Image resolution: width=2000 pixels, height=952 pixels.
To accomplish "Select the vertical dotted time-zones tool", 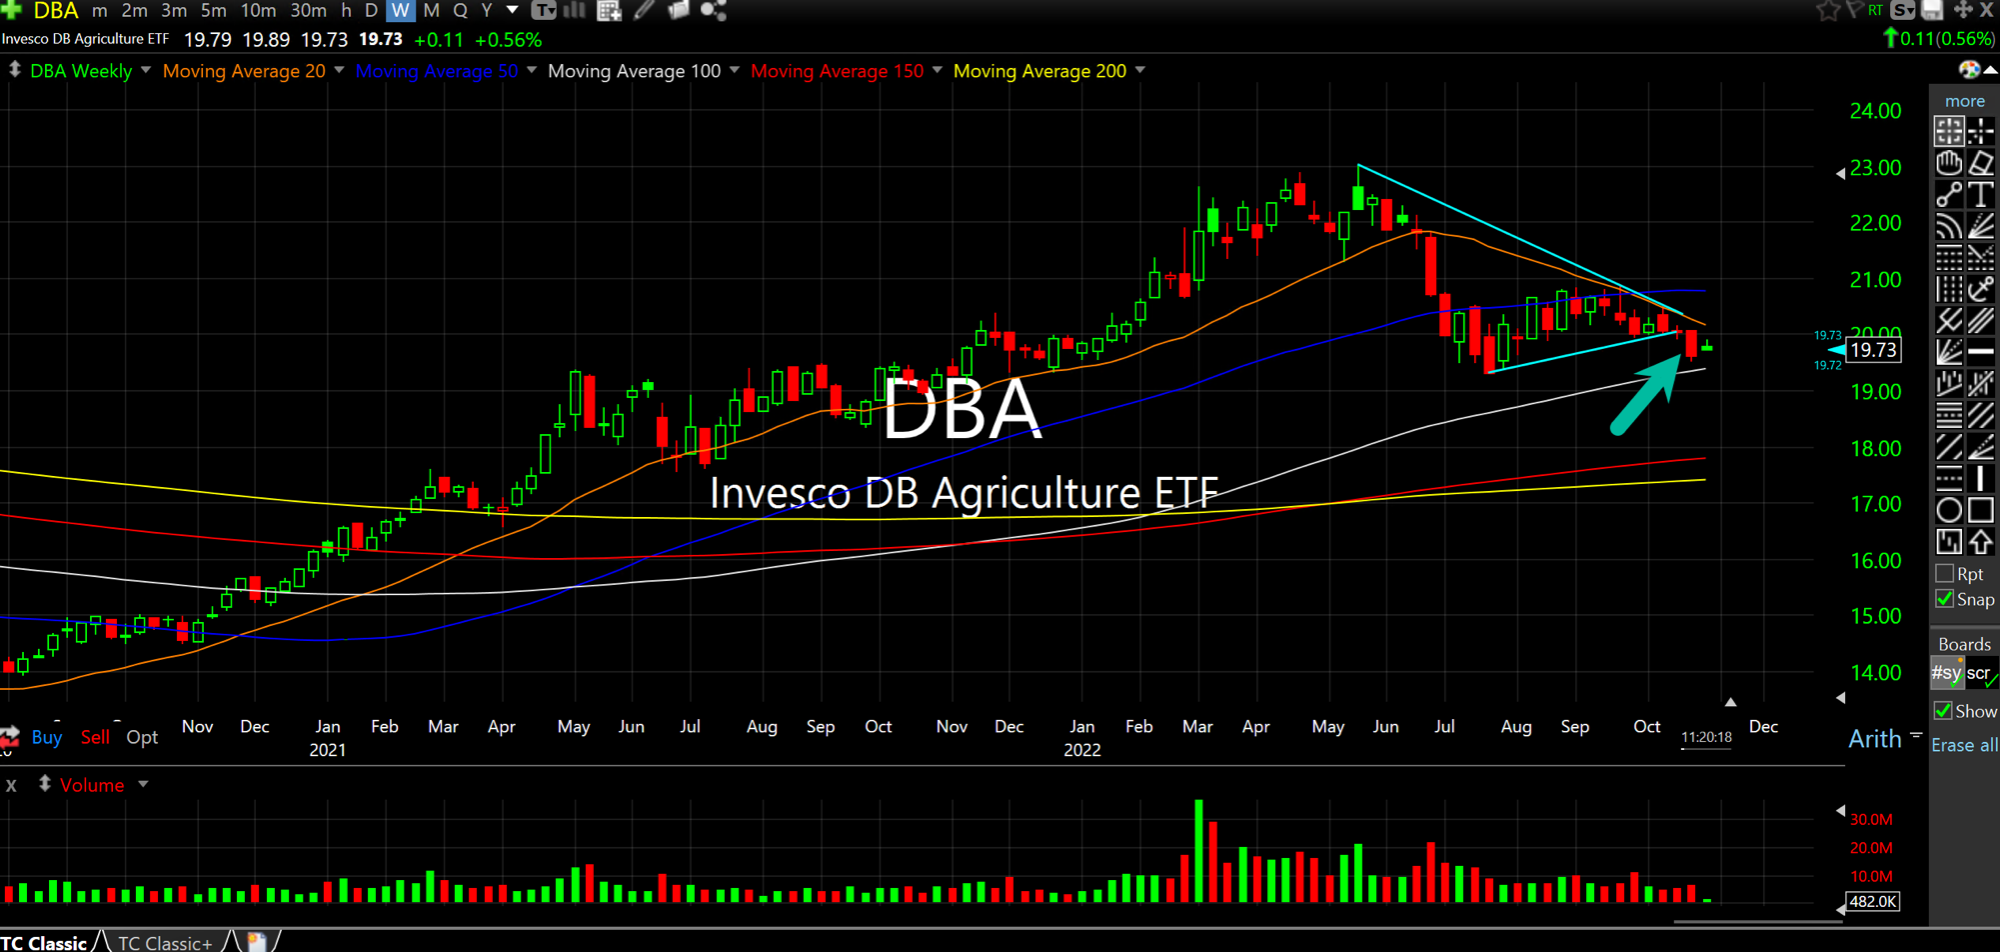I will 1949,289.
